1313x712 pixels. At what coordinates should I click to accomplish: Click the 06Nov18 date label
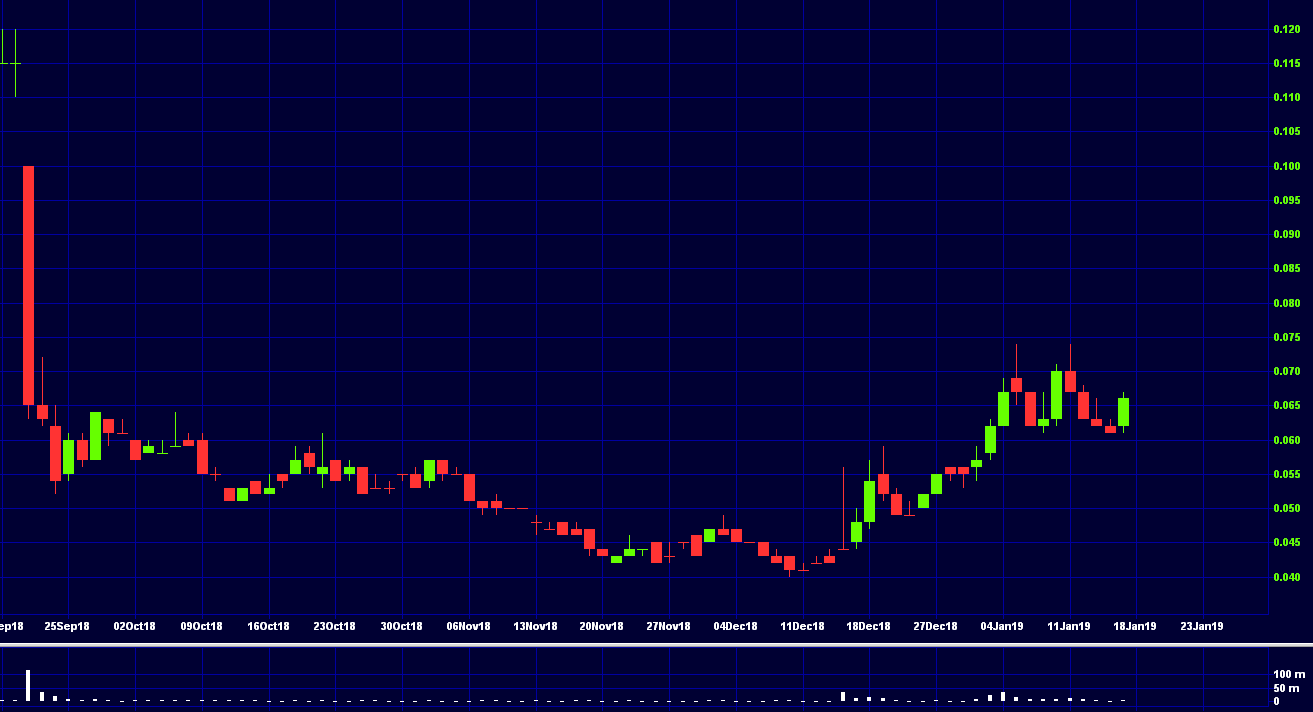point(469,626)
